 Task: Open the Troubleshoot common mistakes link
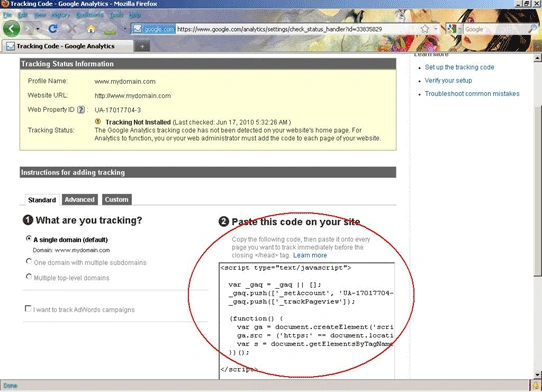click(x=472, y=93)
